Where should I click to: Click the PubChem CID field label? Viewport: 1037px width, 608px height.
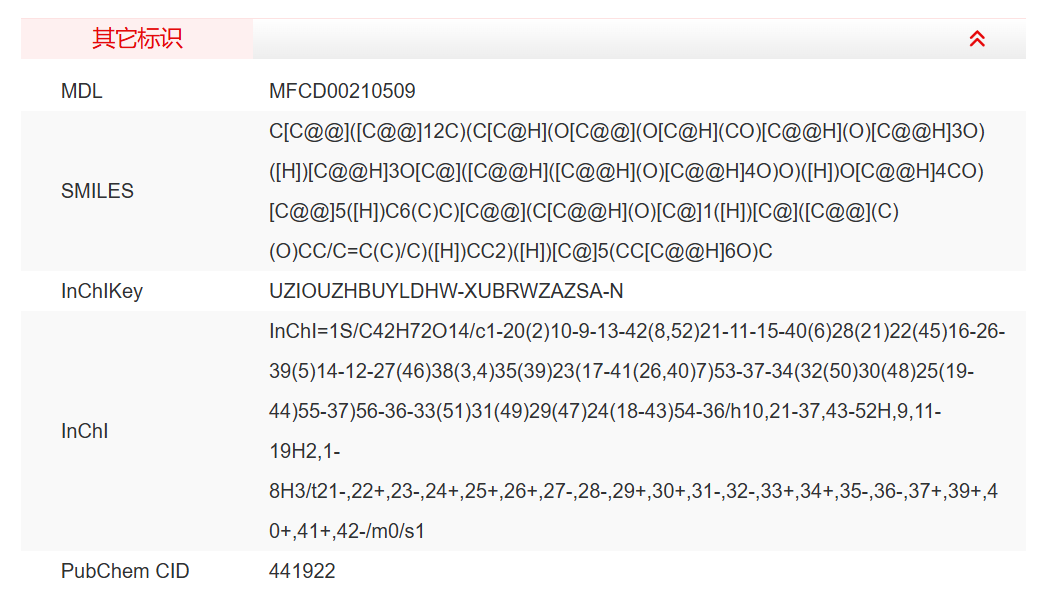[x=125, y=571]
